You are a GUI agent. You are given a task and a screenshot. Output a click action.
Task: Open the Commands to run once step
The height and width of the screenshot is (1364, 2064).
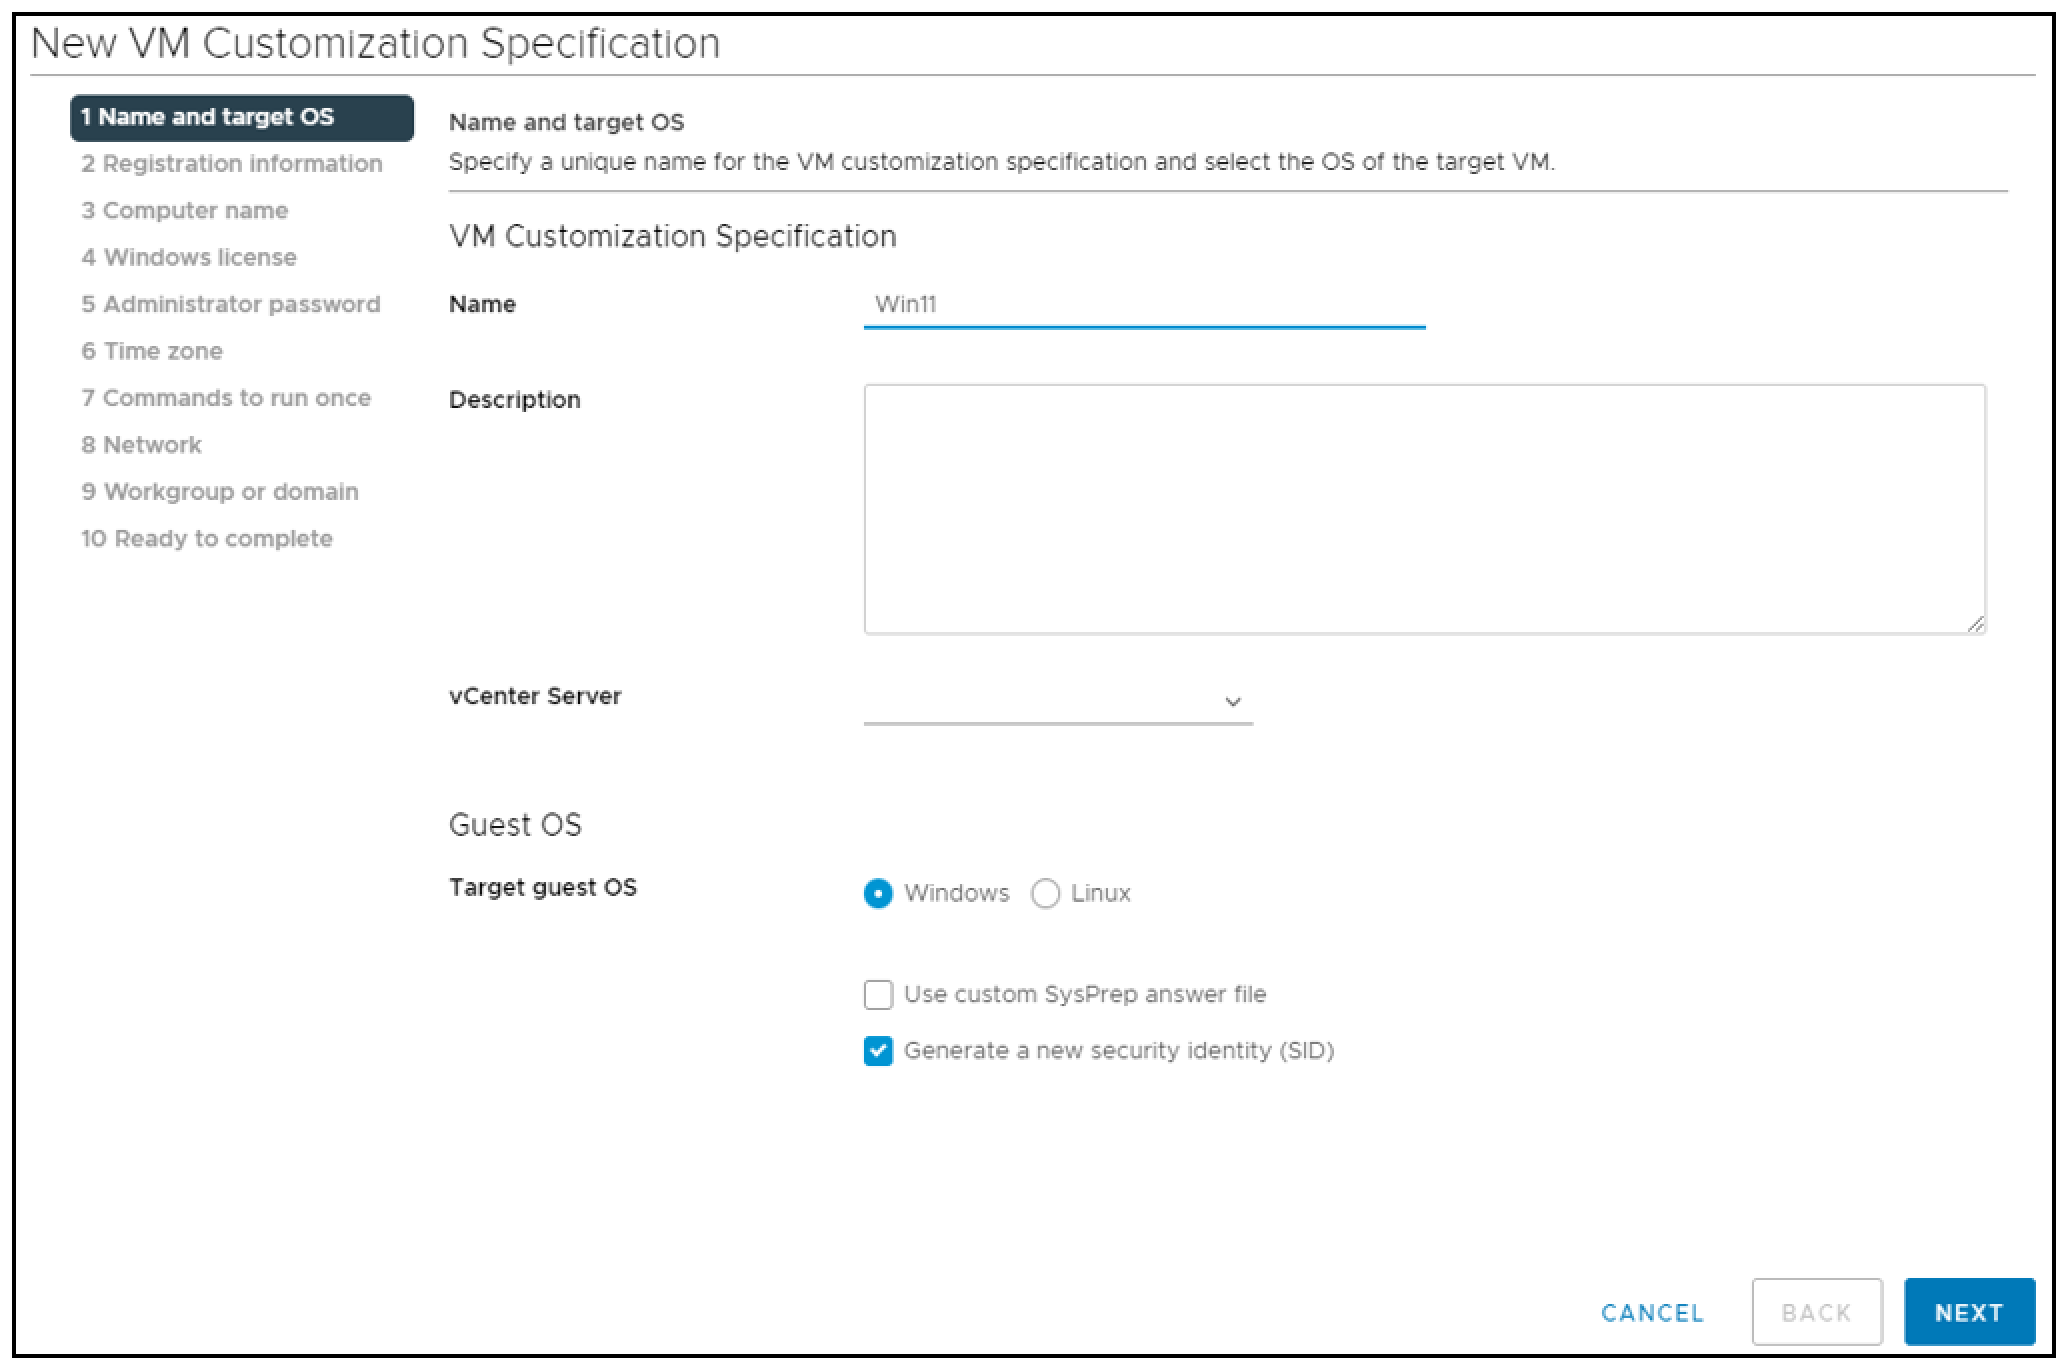[x=227, y=398]
